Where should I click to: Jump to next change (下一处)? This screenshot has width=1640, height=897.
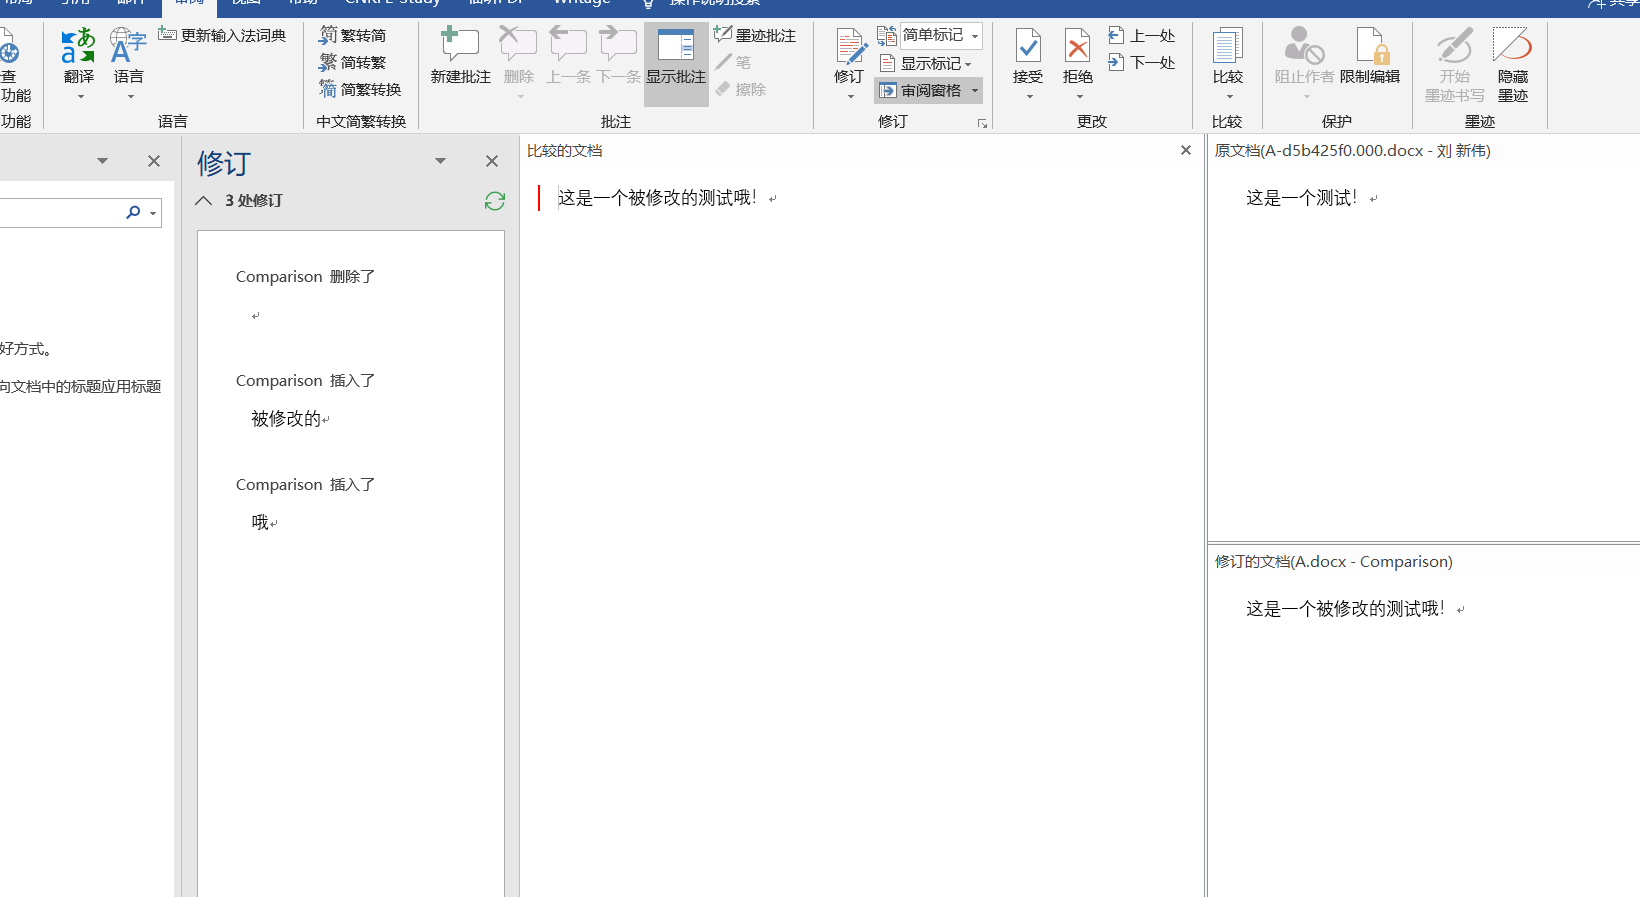(x=1141, y=62)
